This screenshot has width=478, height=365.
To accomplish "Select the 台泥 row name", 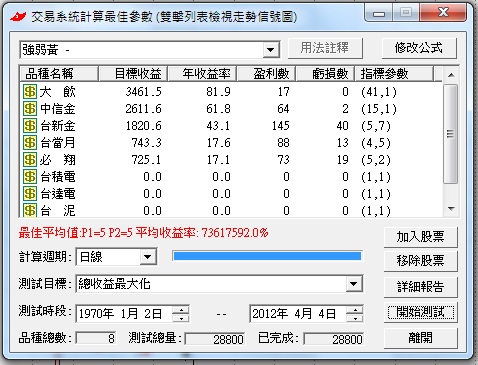I will click(58, 211).
